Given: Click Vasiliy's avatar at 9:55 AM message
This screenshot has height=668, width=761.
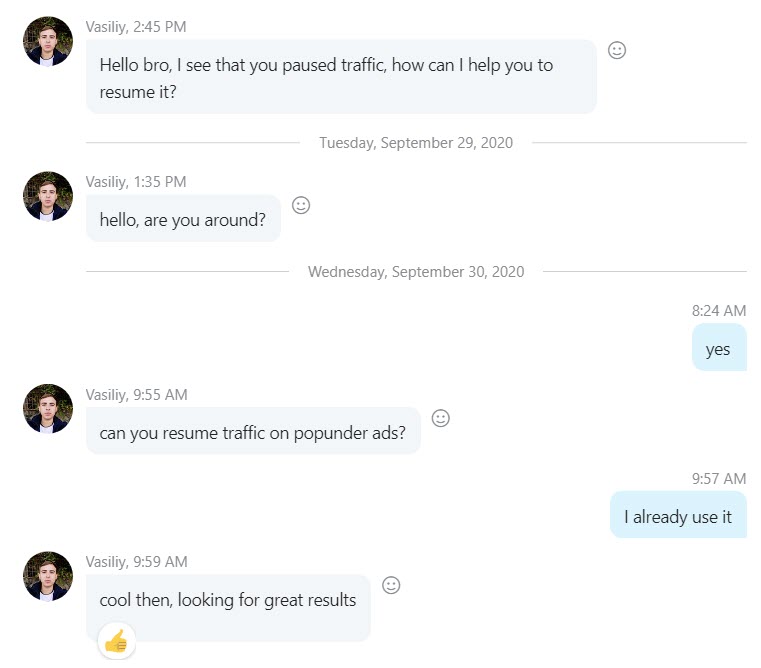Looking at the screenshot, I should [x=48, y=409].
